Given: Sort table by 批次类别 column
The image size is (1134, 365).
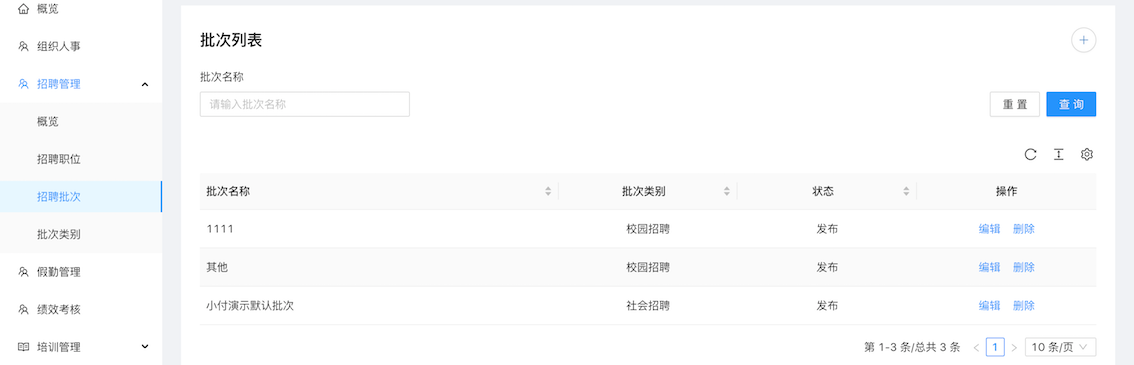Looking at the screenshot, I should pos(727,192).
